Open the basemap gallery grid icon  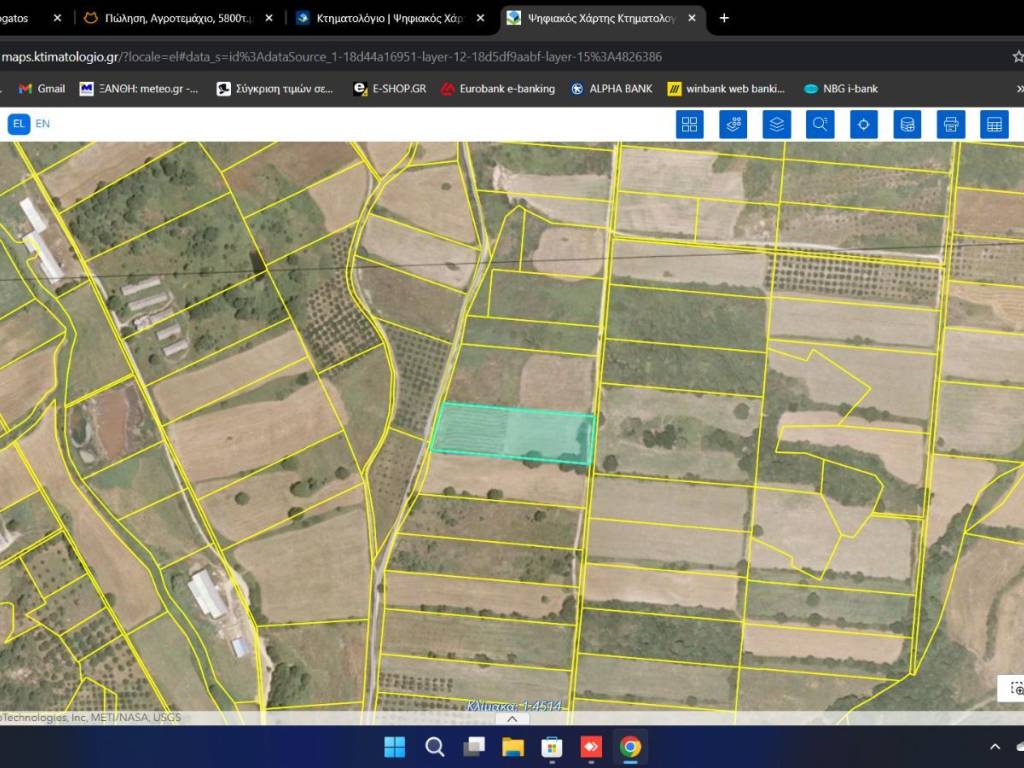(x=689, y=124)
